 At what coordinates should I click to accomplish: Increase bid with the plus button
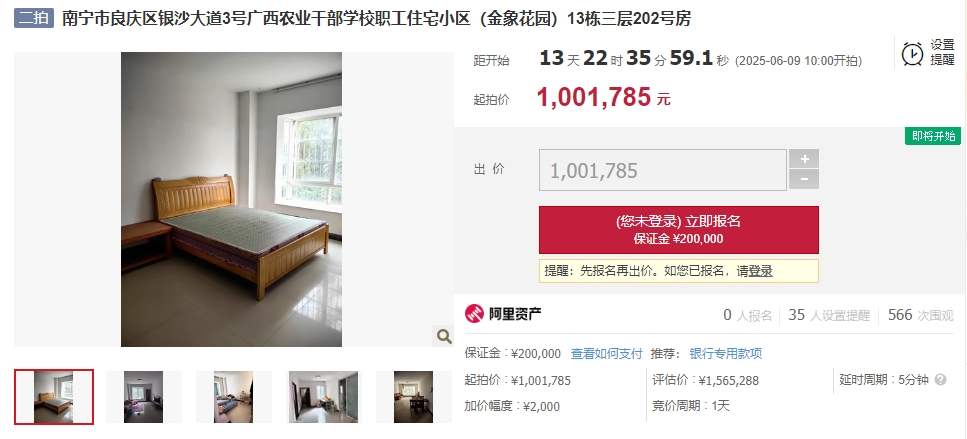804,158
